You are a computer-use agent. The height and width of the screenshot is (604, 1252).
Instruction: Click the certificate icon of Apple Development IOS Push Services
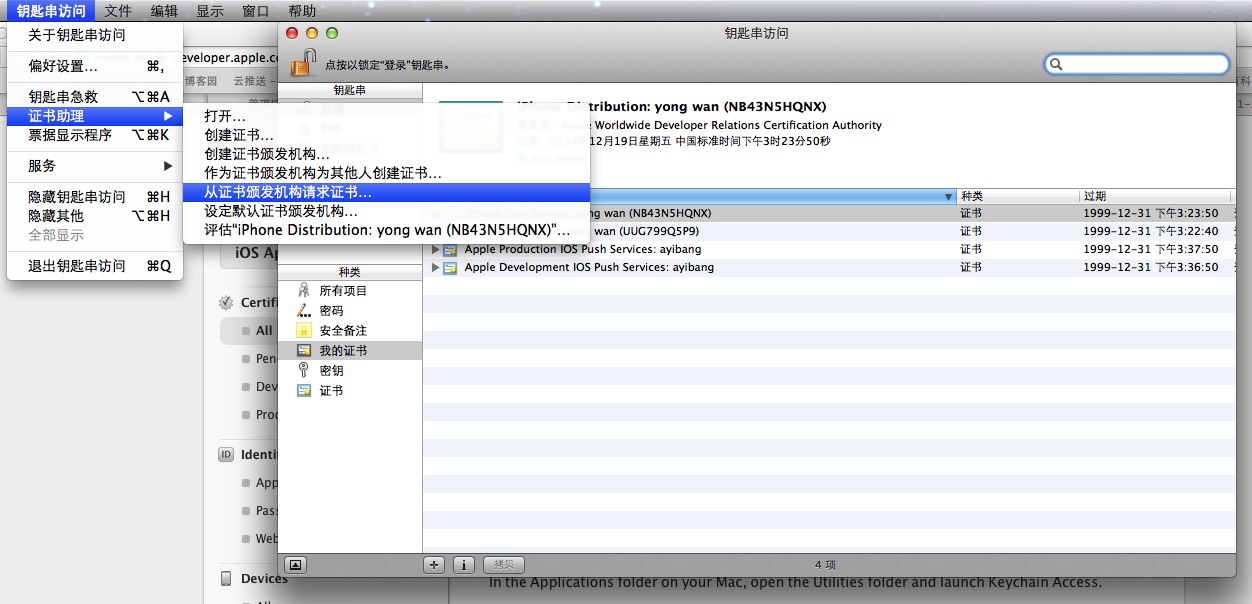point(450,267)
